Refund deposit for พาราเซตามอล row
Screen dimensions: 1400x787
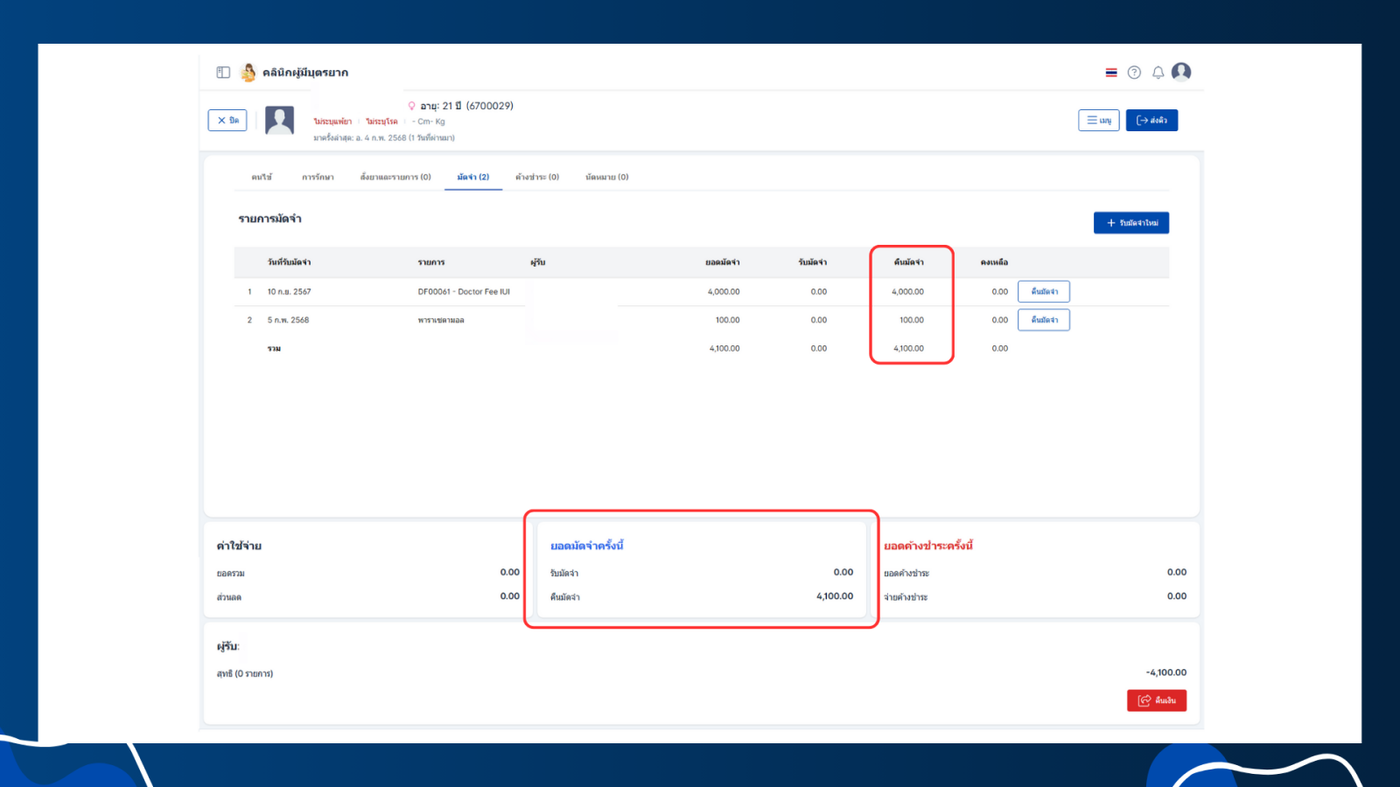(x=1043, y=320)
